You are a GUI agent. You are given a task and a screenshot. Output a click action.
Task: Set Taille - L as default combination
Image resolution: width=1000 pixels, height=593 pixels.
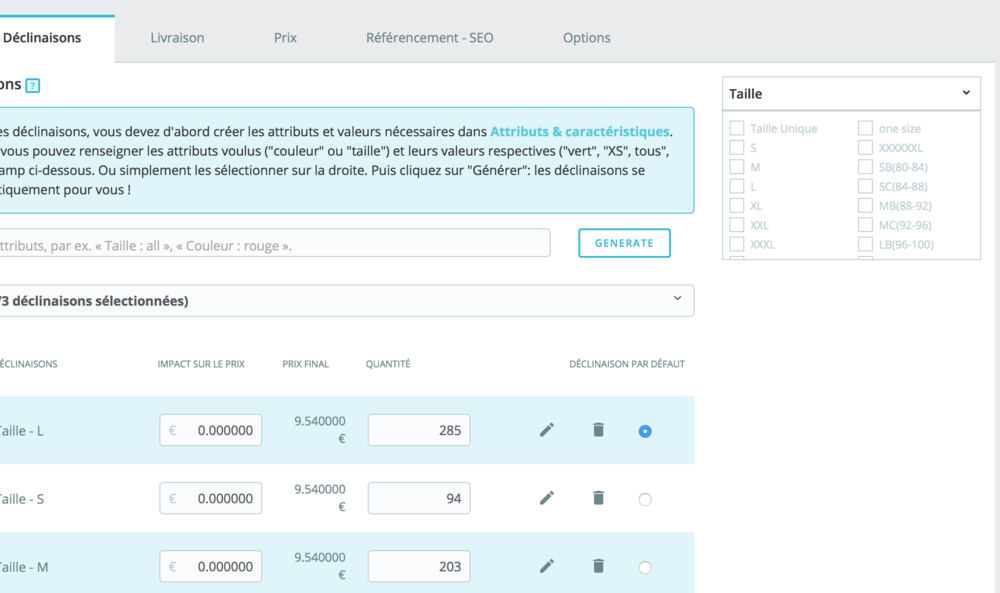645,431
